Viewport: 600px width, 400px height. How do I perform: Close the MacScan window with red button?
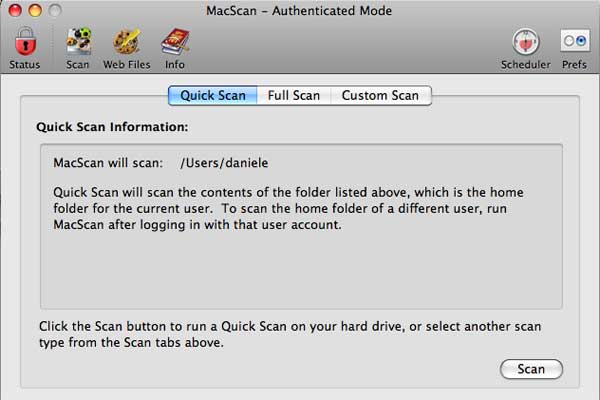[x=13, y=11]
